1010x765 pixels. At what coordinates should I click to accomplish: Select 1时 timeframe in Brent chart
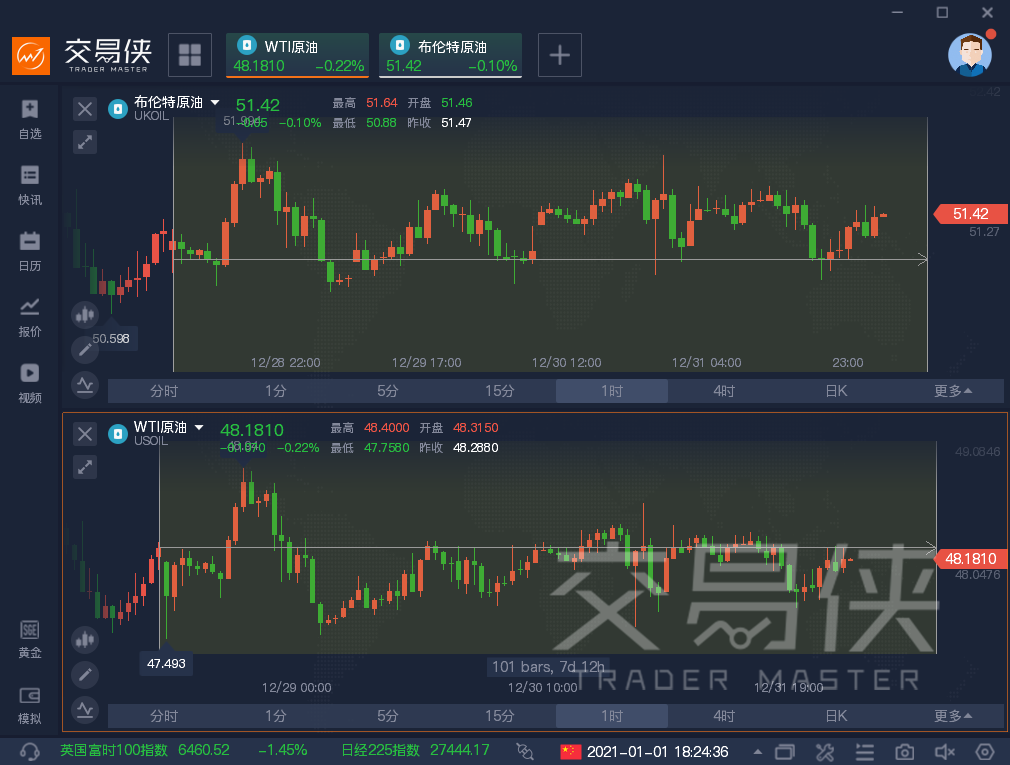tap(612, 391)
